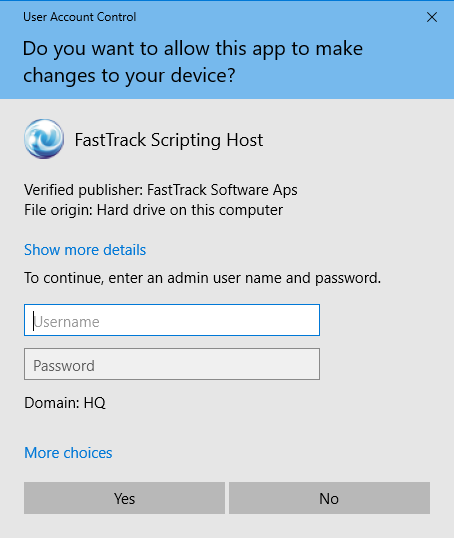Click the 'File origin: Hard drive' line

tap(153, 210)
